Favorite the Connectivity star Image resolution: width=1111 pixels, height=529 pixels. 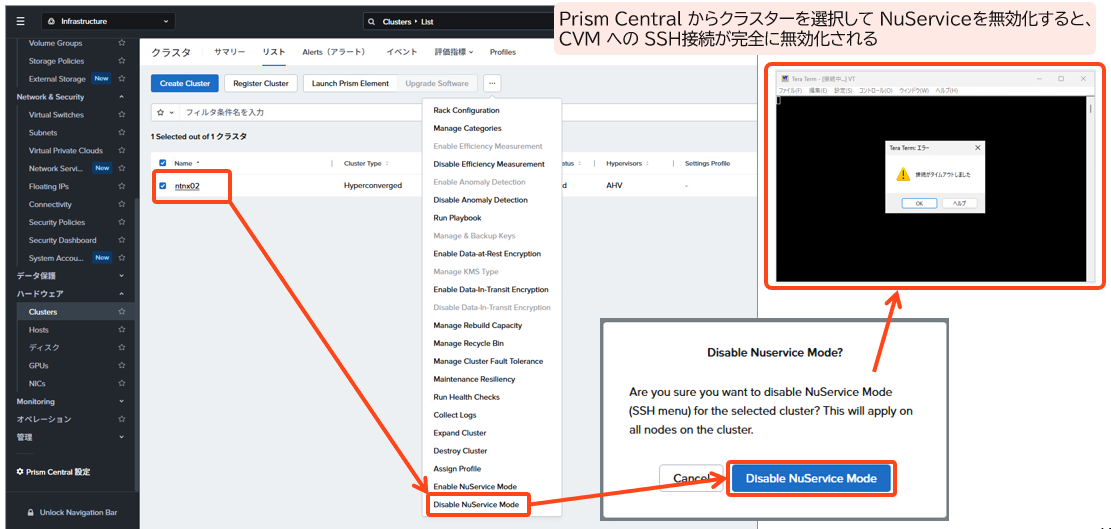point(122,204)
